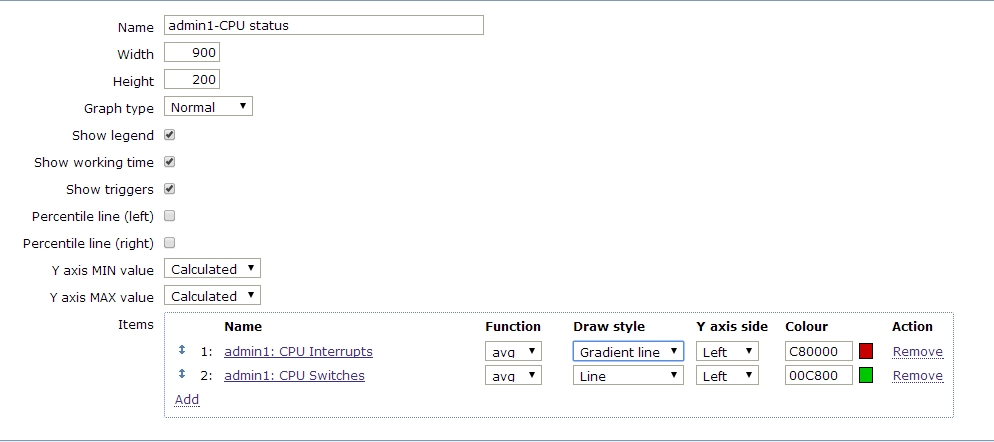Click the sort handle for CPU Interrupts row
Viewport: 994px width, 442px height.
182,350
